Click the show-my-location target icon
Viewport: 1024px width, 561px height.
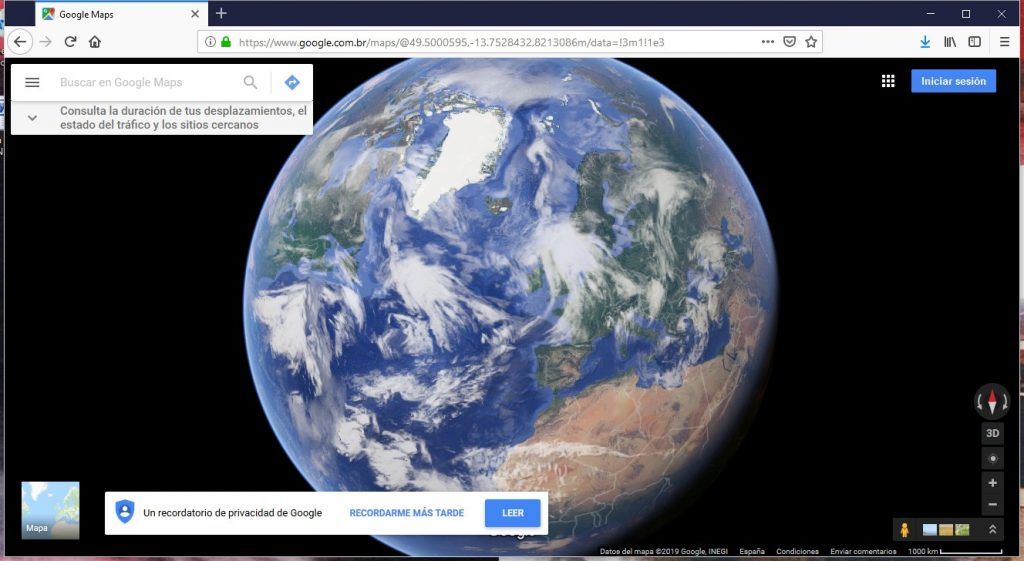[992, 458]
